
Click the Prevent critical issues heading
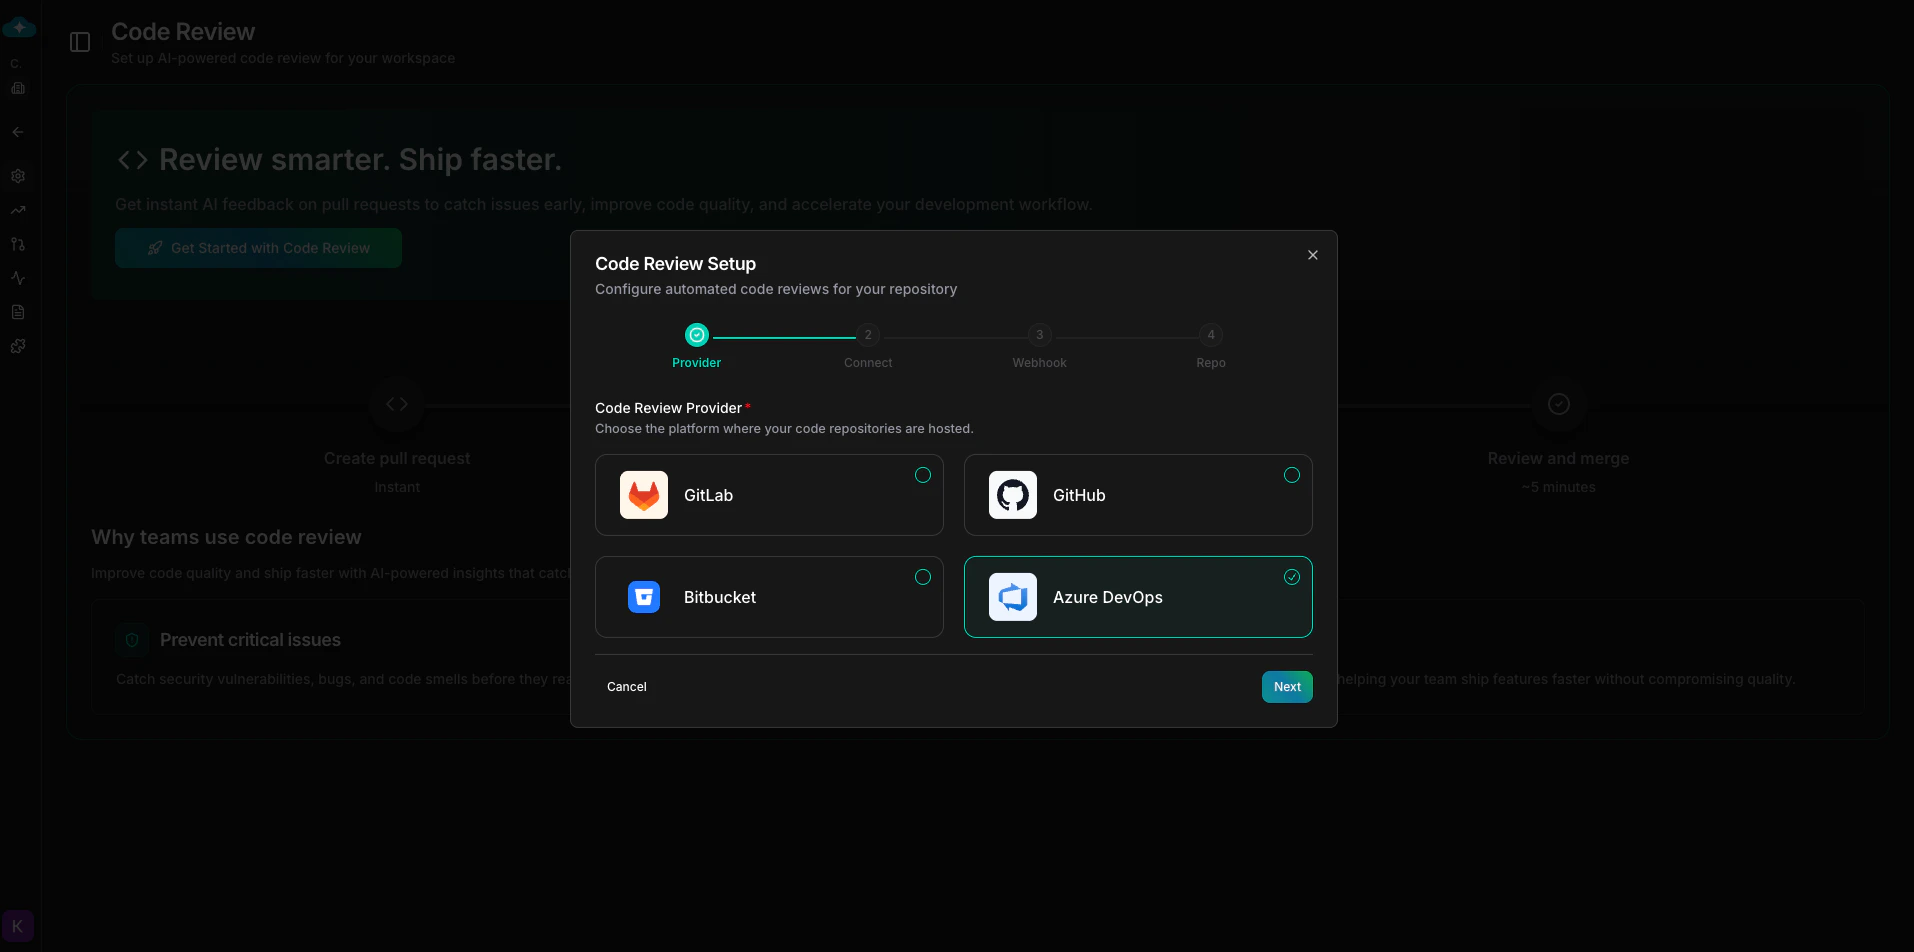pyautogui.click(x=250, y=640)
